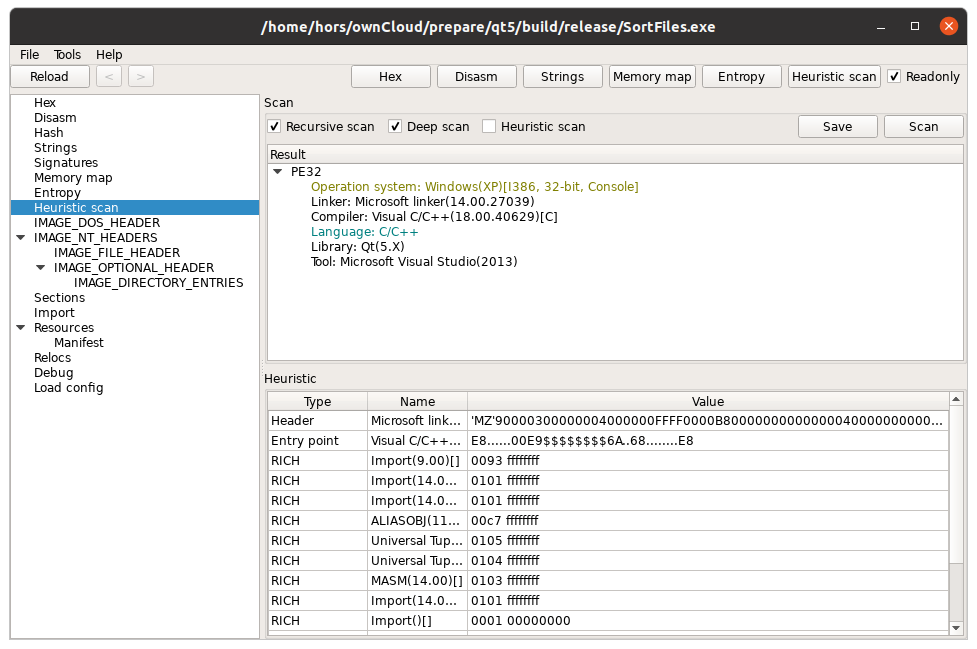Start scanning with the Scan button
The height and width of the screenshot is (649, 977).
923,126
